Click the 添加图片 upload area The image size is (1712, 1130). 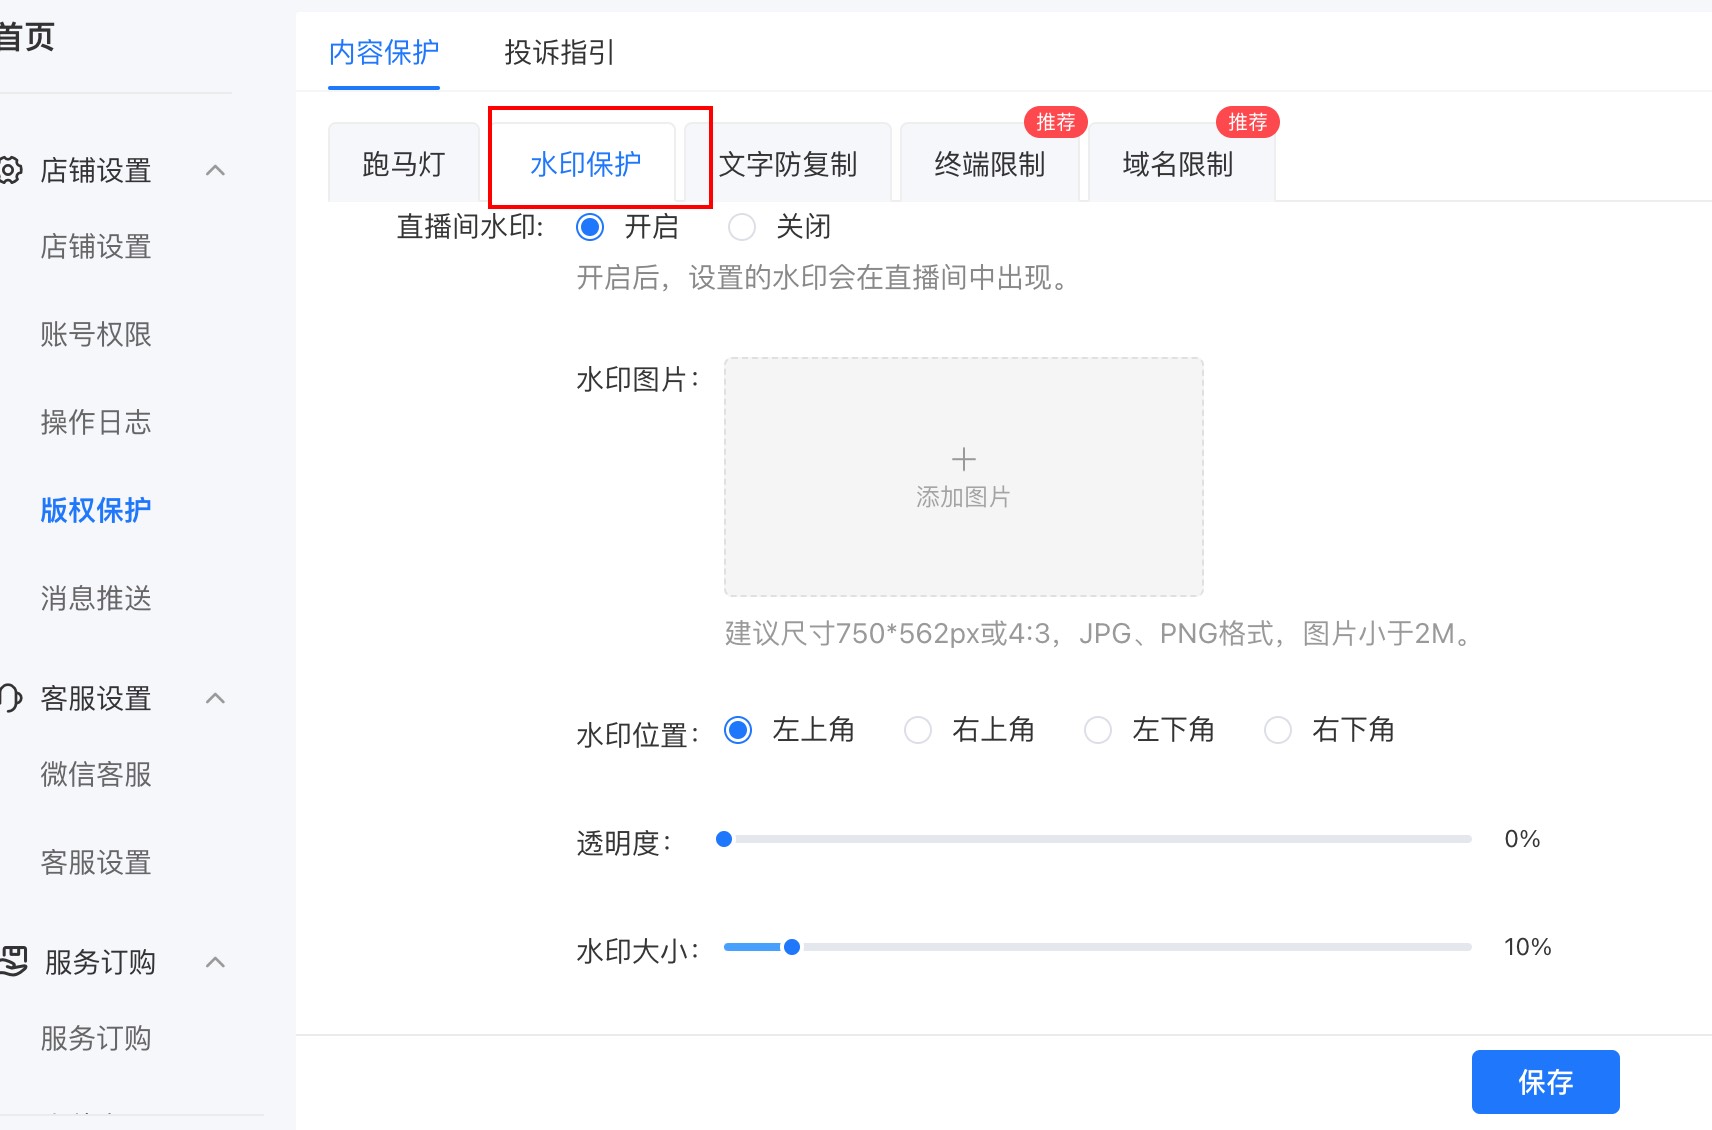point(963,477)
